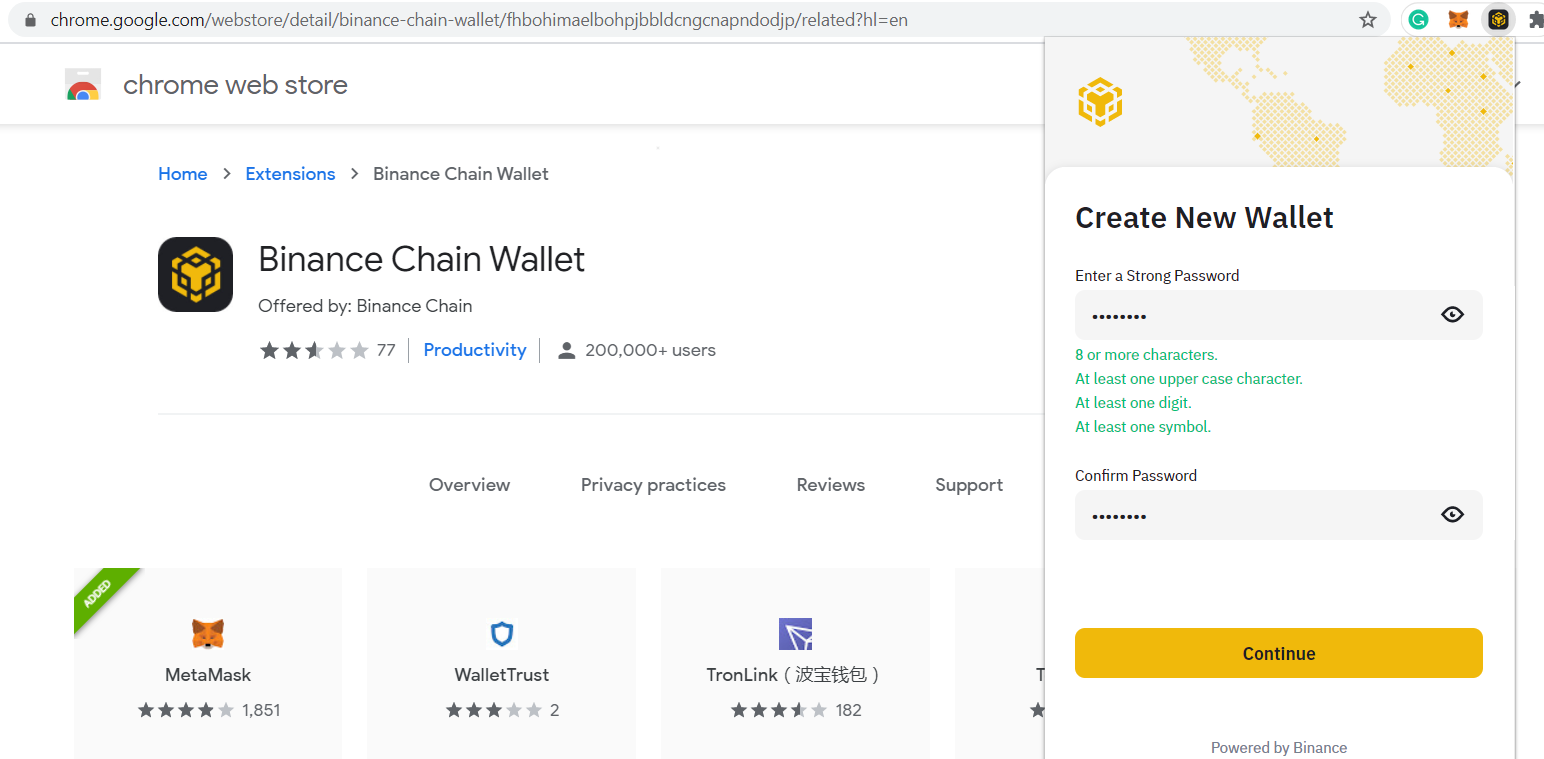
Task: Show confirm password via eye icon
Action: click(x=1452, y=515)
